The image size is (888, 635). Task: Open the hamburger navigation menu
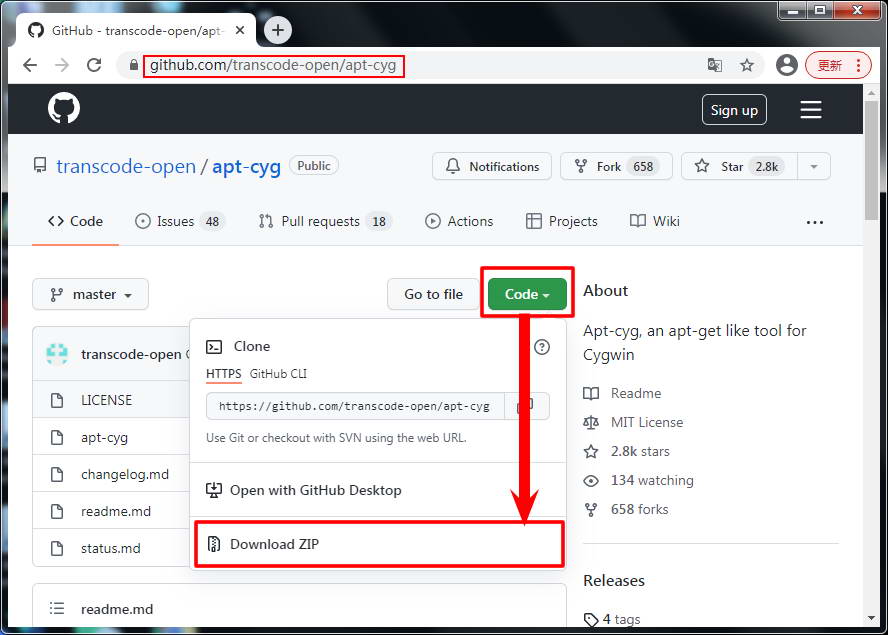click(x=810, y=110)
